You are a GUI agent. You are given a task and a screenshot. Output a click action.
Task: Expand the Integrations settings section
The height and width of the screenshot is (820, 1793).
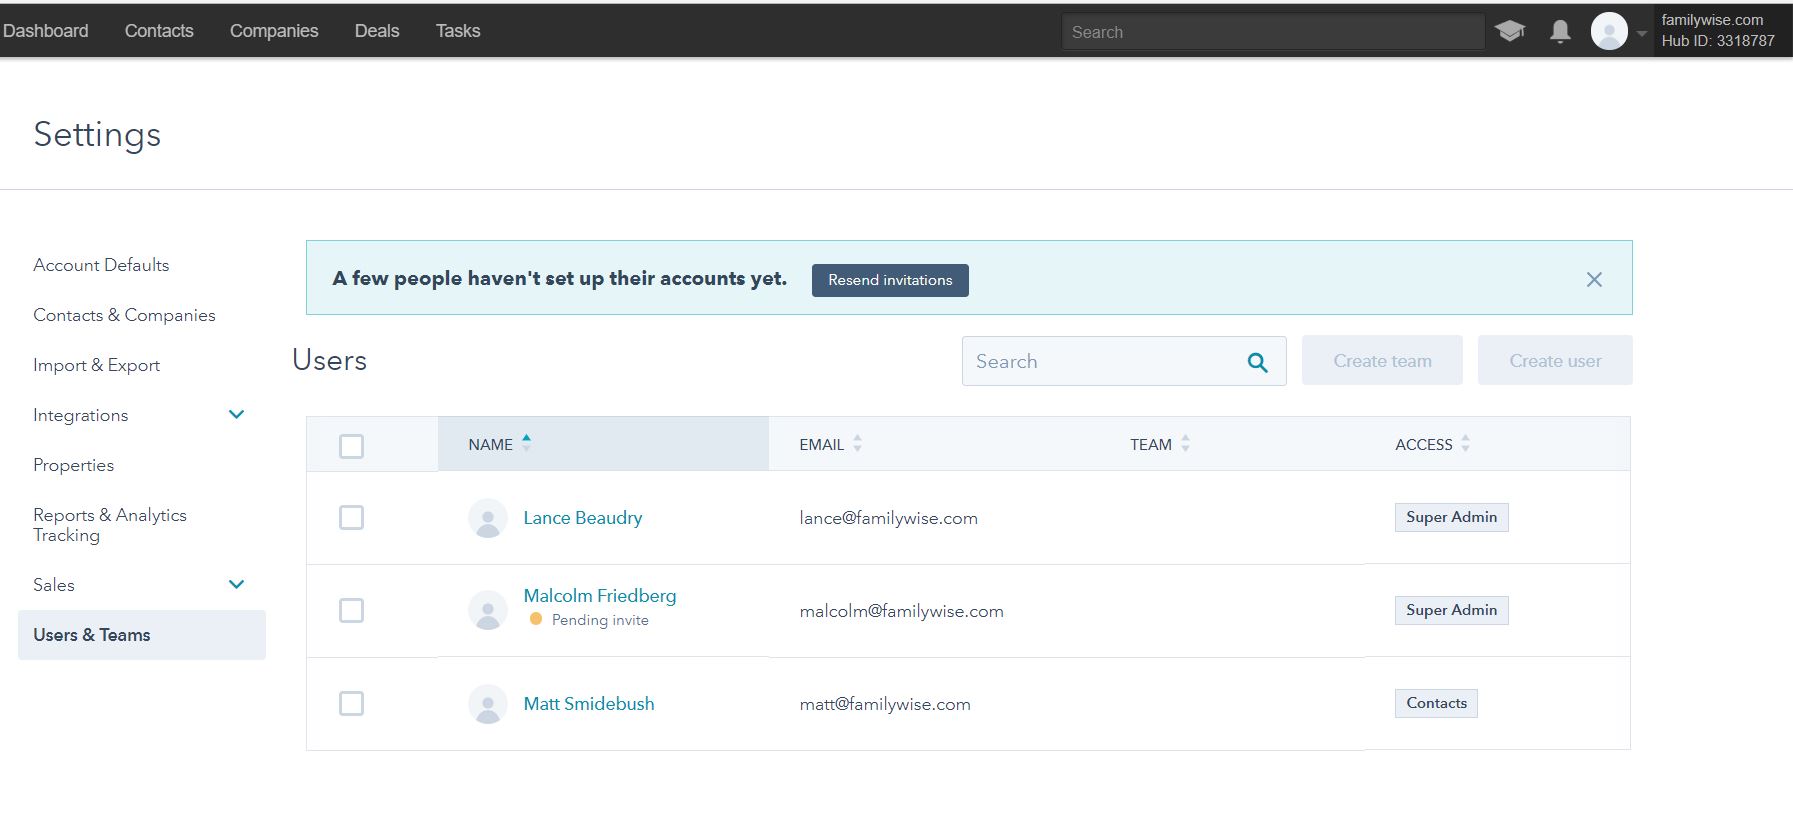236,415
